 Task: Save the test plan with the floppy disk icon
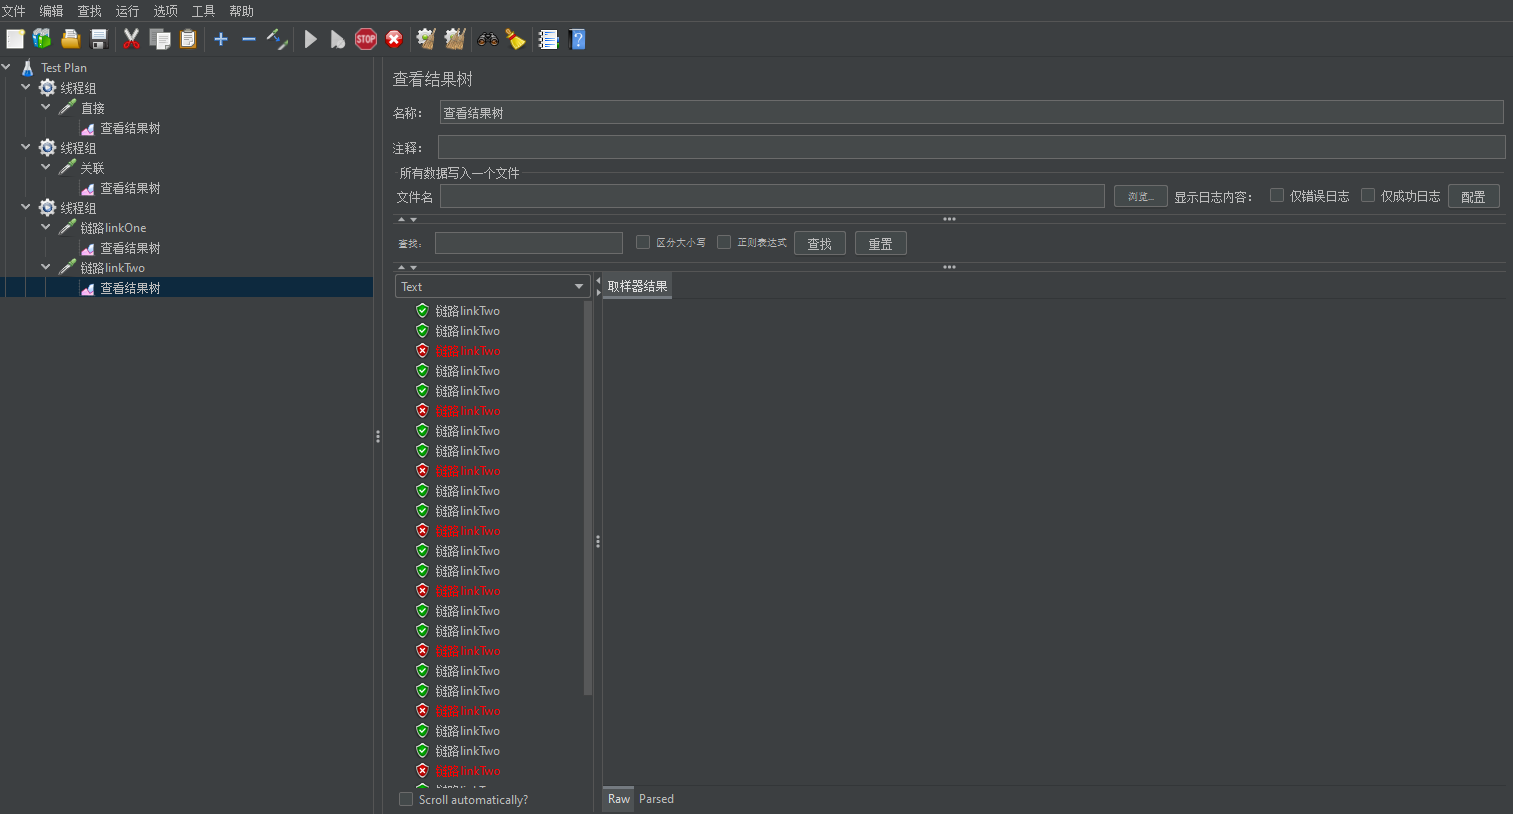99,39
